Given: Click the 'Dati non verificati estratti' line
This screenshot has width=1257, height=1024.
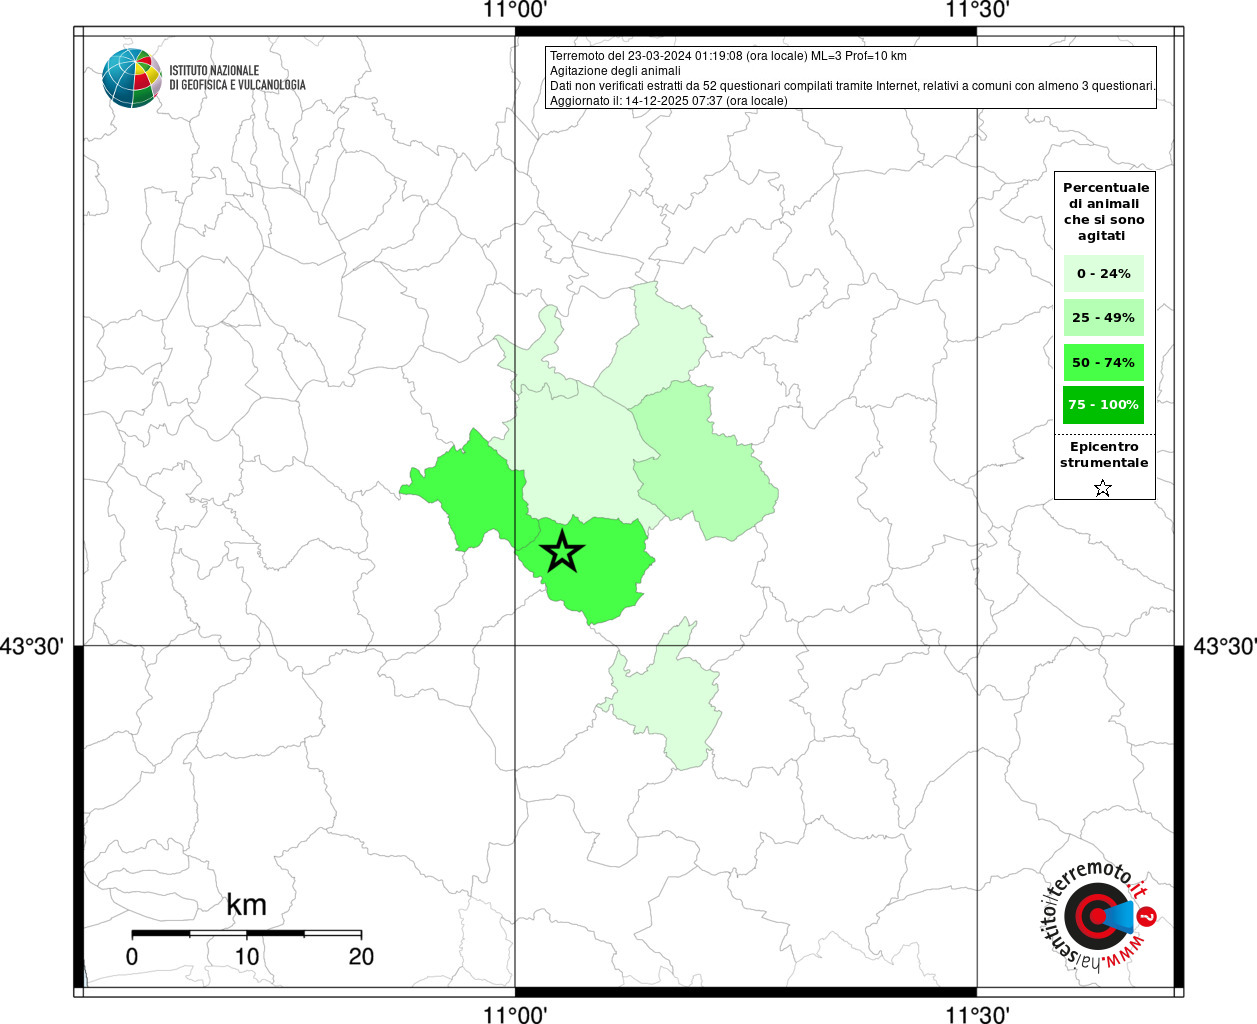Looking at the screenshot, I should (852, 86).
